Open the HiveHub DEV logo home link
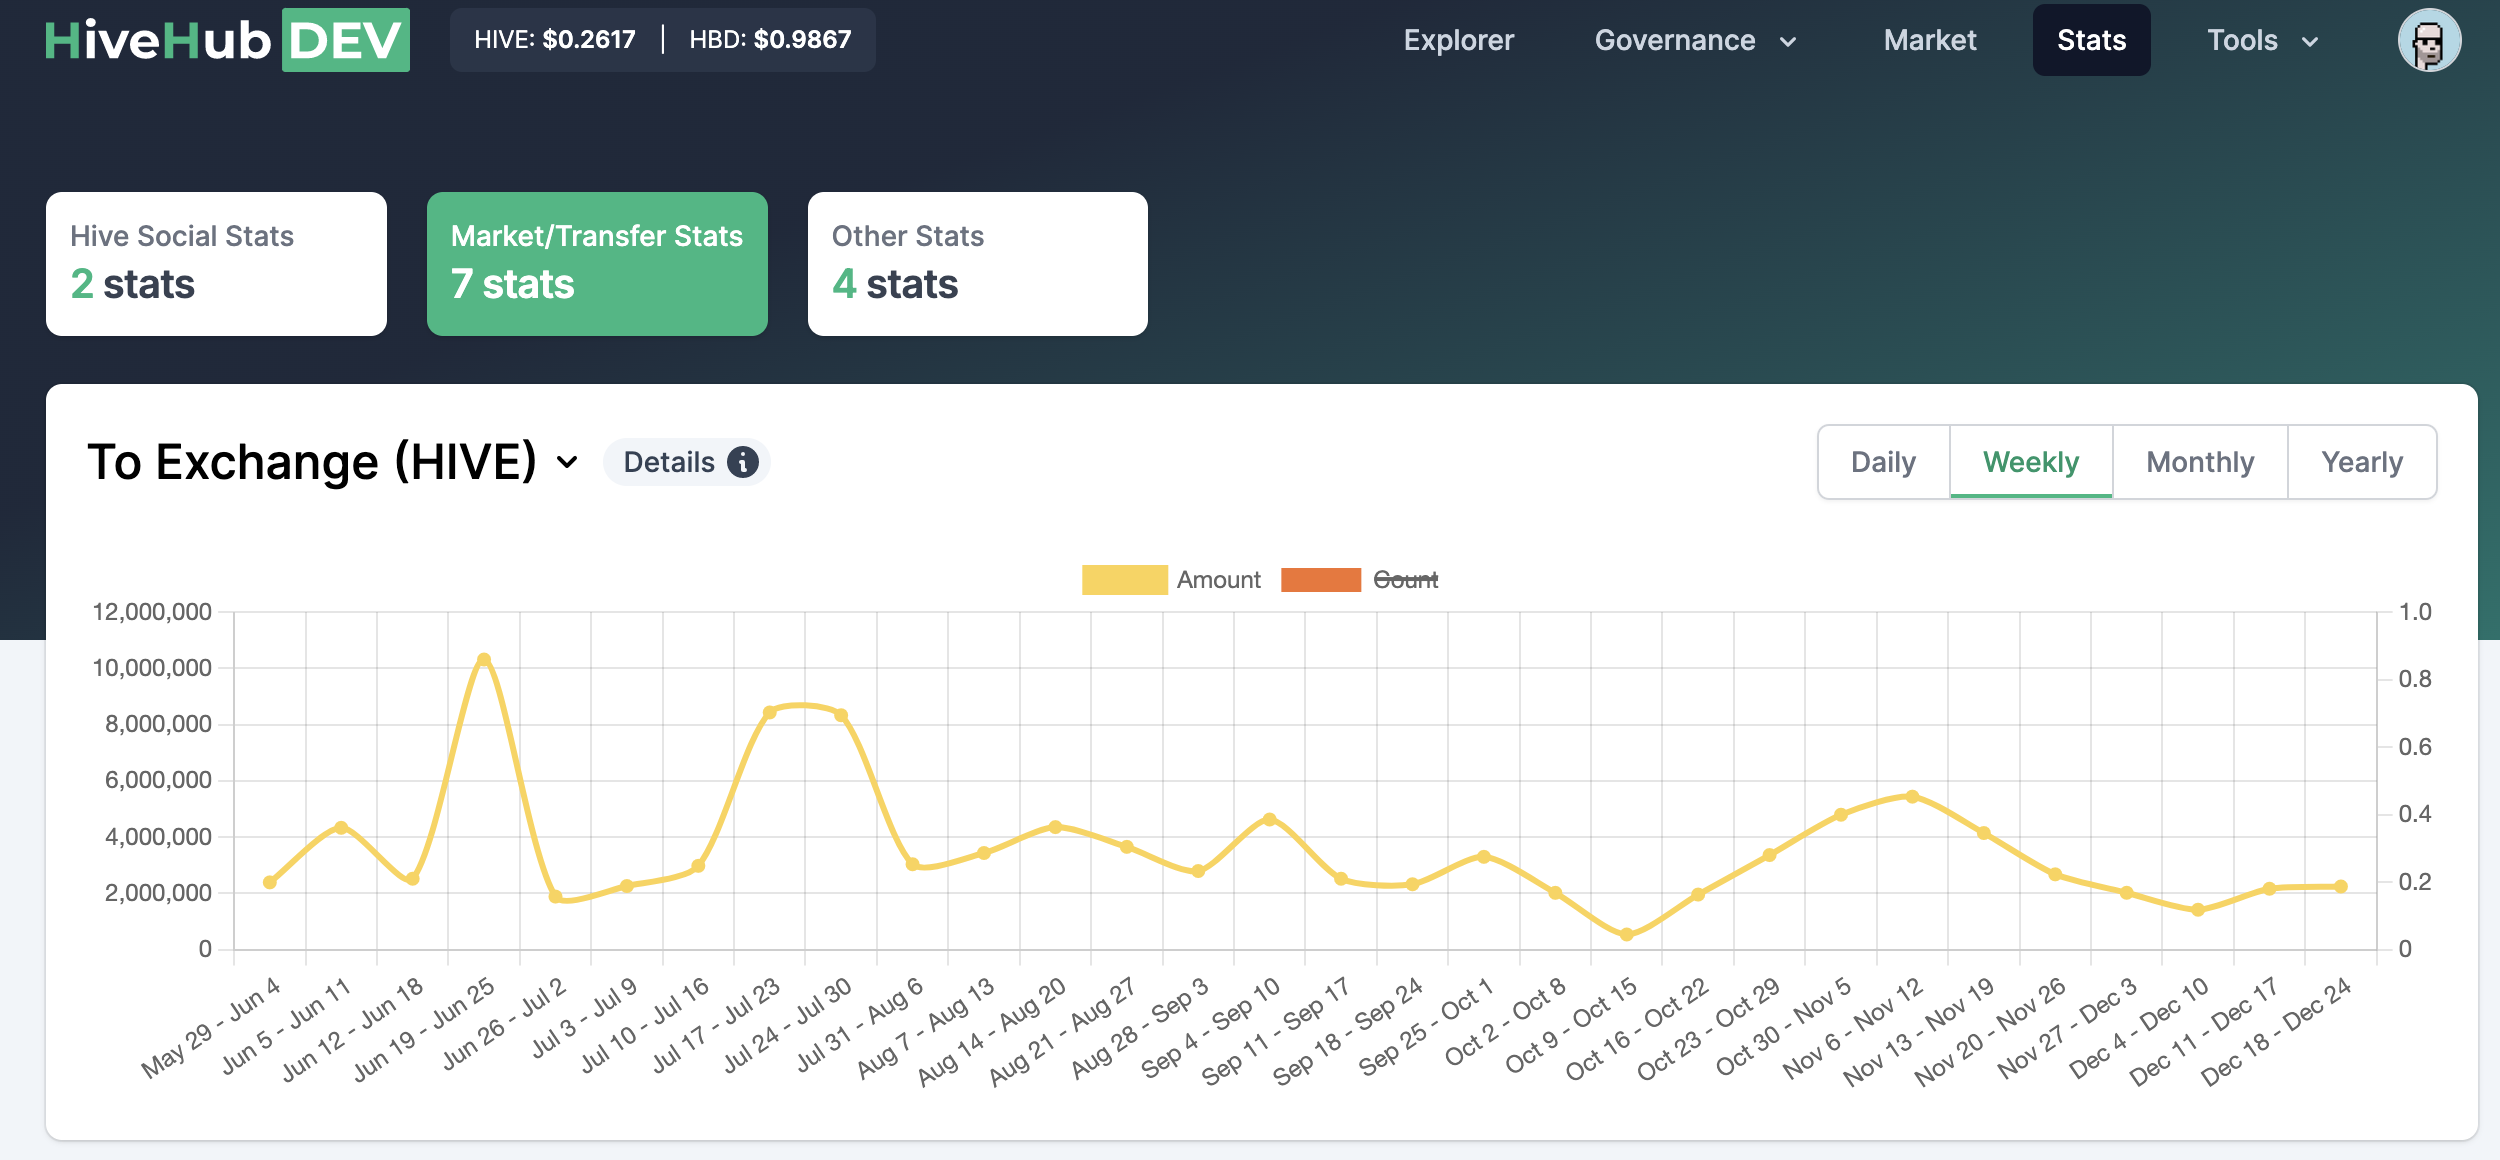This screenshot has height=1160, width=2500. pos(227,40)
